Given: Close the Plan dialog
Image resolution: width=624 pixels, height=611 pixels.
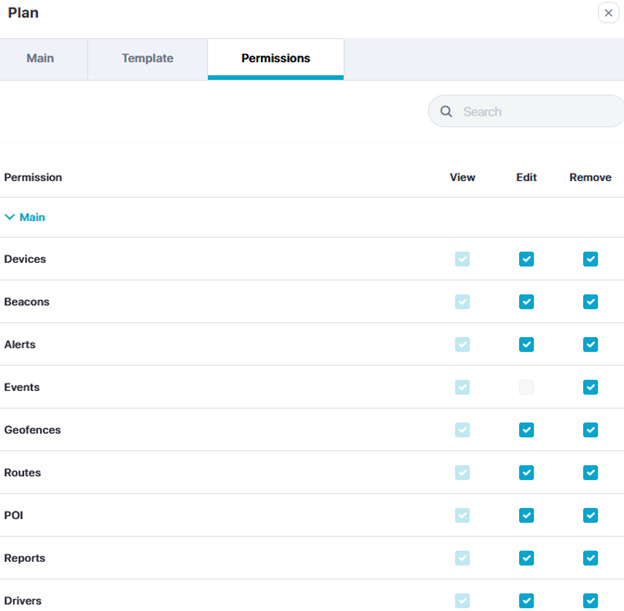Looking at the screenshot, I should (608, 13).
